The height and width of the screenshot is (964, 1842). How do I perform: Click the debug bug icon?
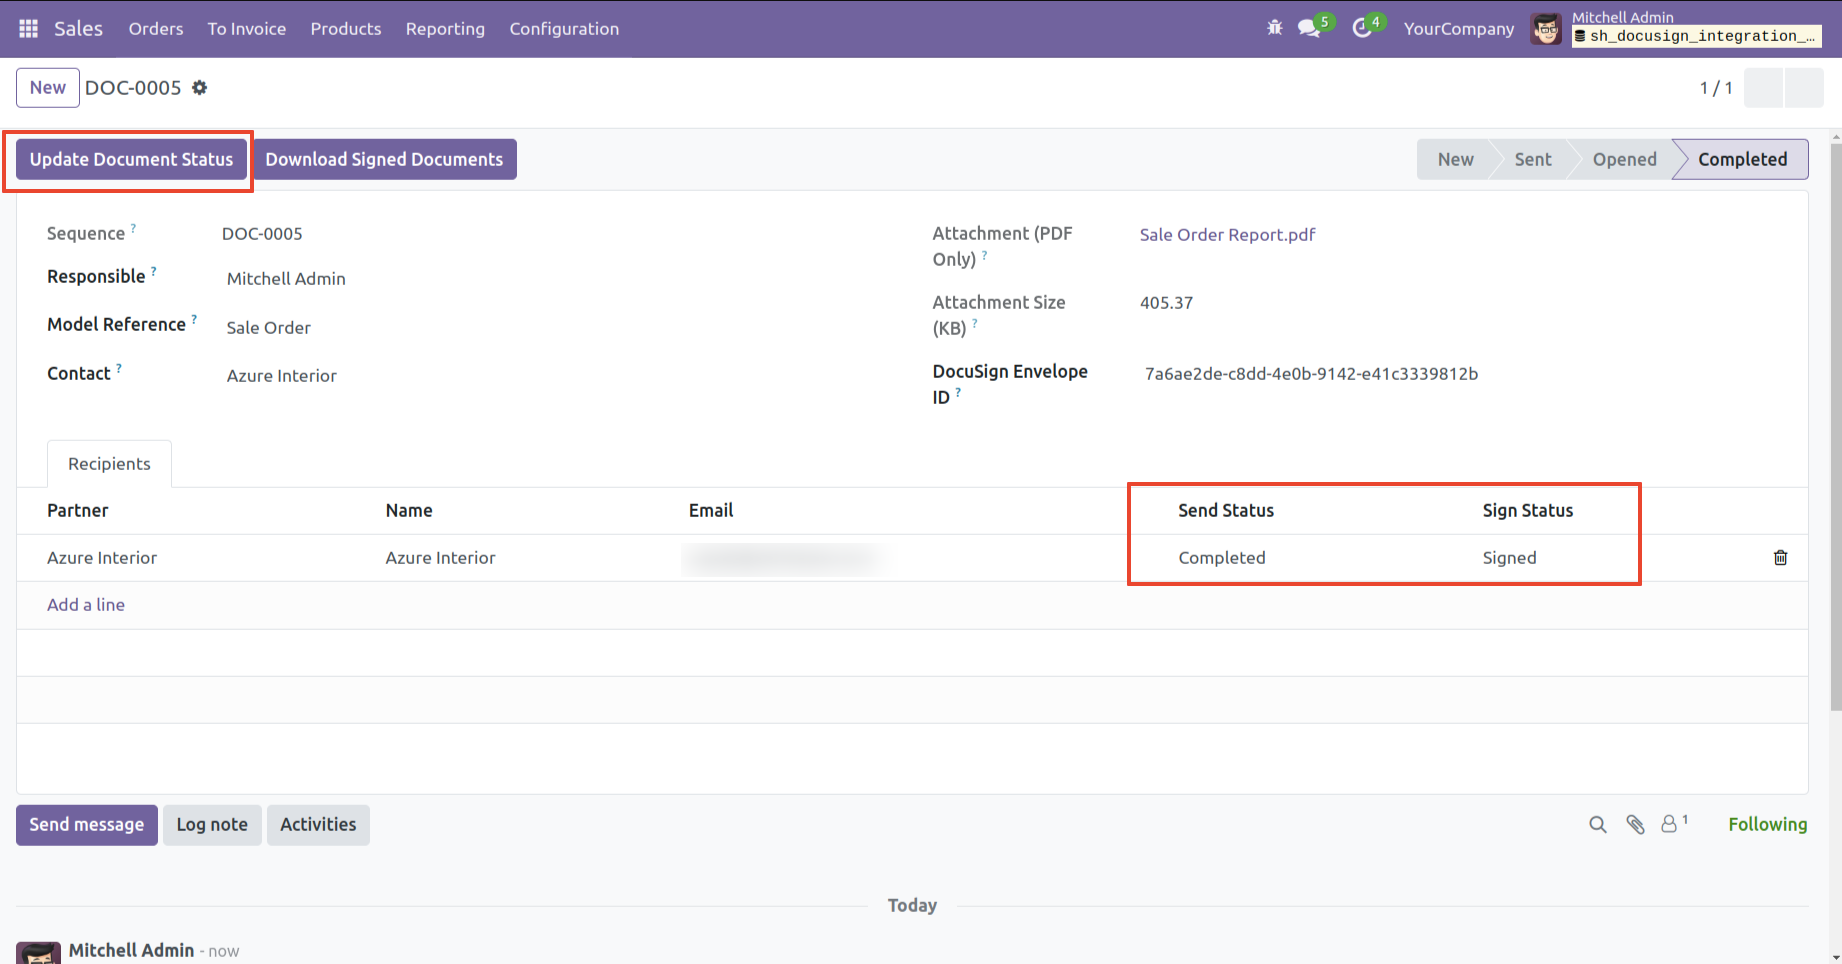point(1274,28)
